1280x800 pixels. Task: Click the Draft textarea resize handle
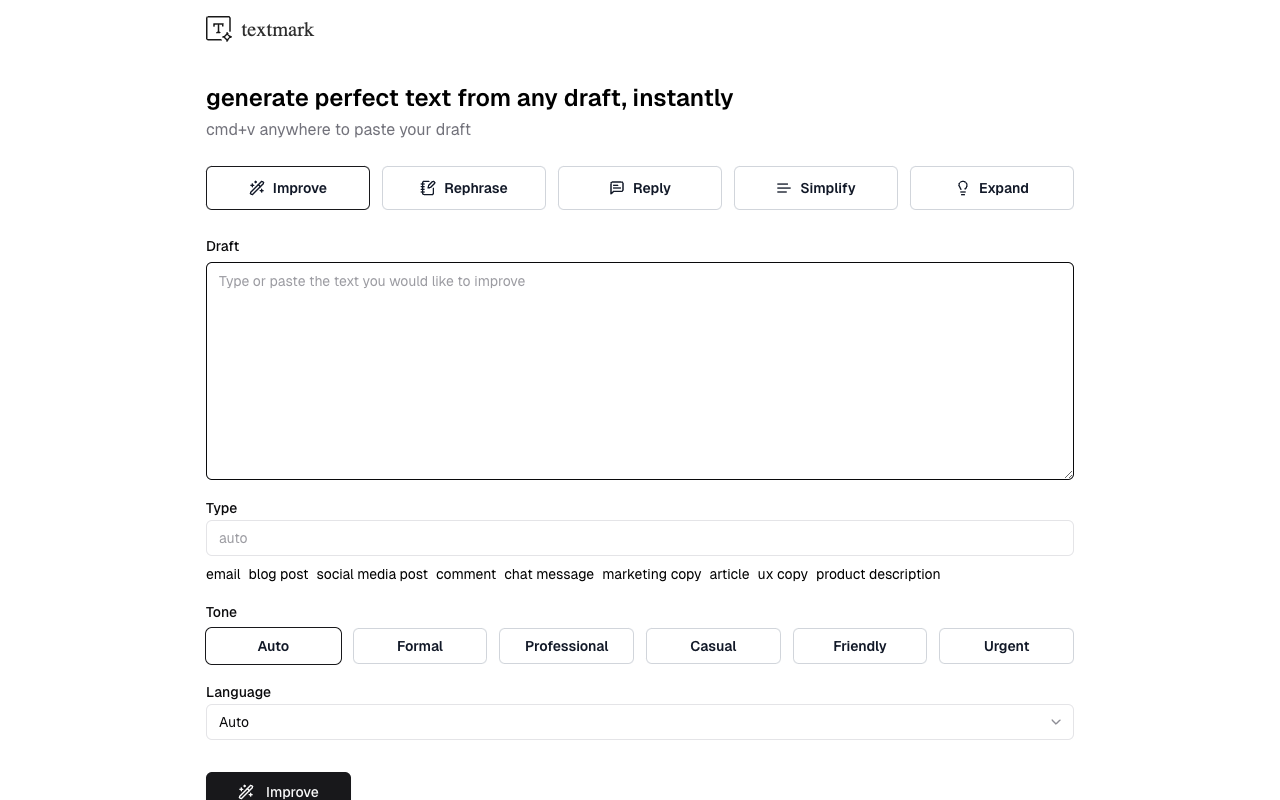point(1067,473)
